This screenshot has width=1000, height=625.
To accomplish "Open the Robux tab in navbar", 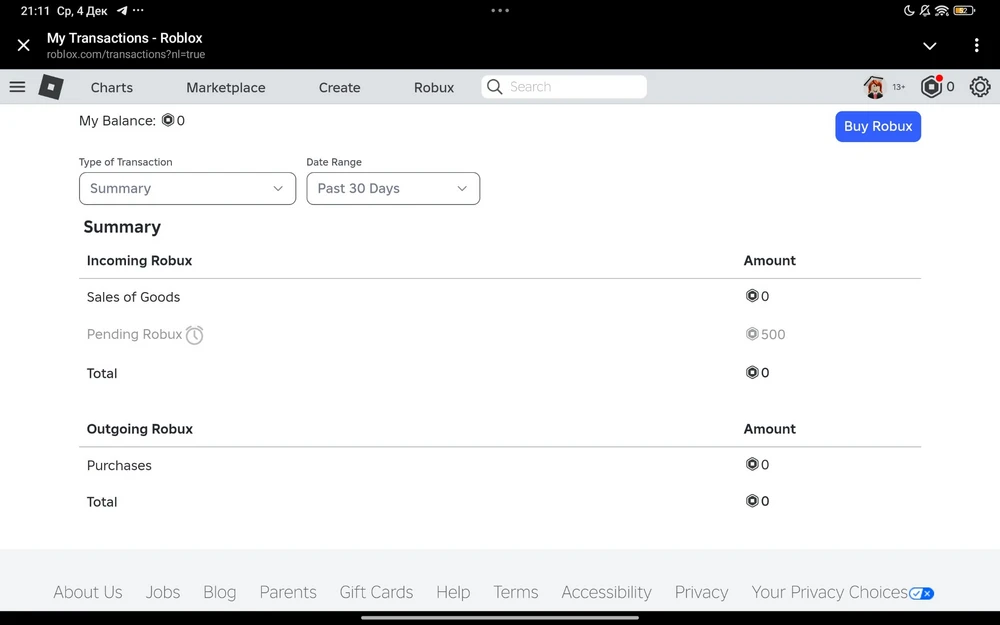I will click(434, 87).
